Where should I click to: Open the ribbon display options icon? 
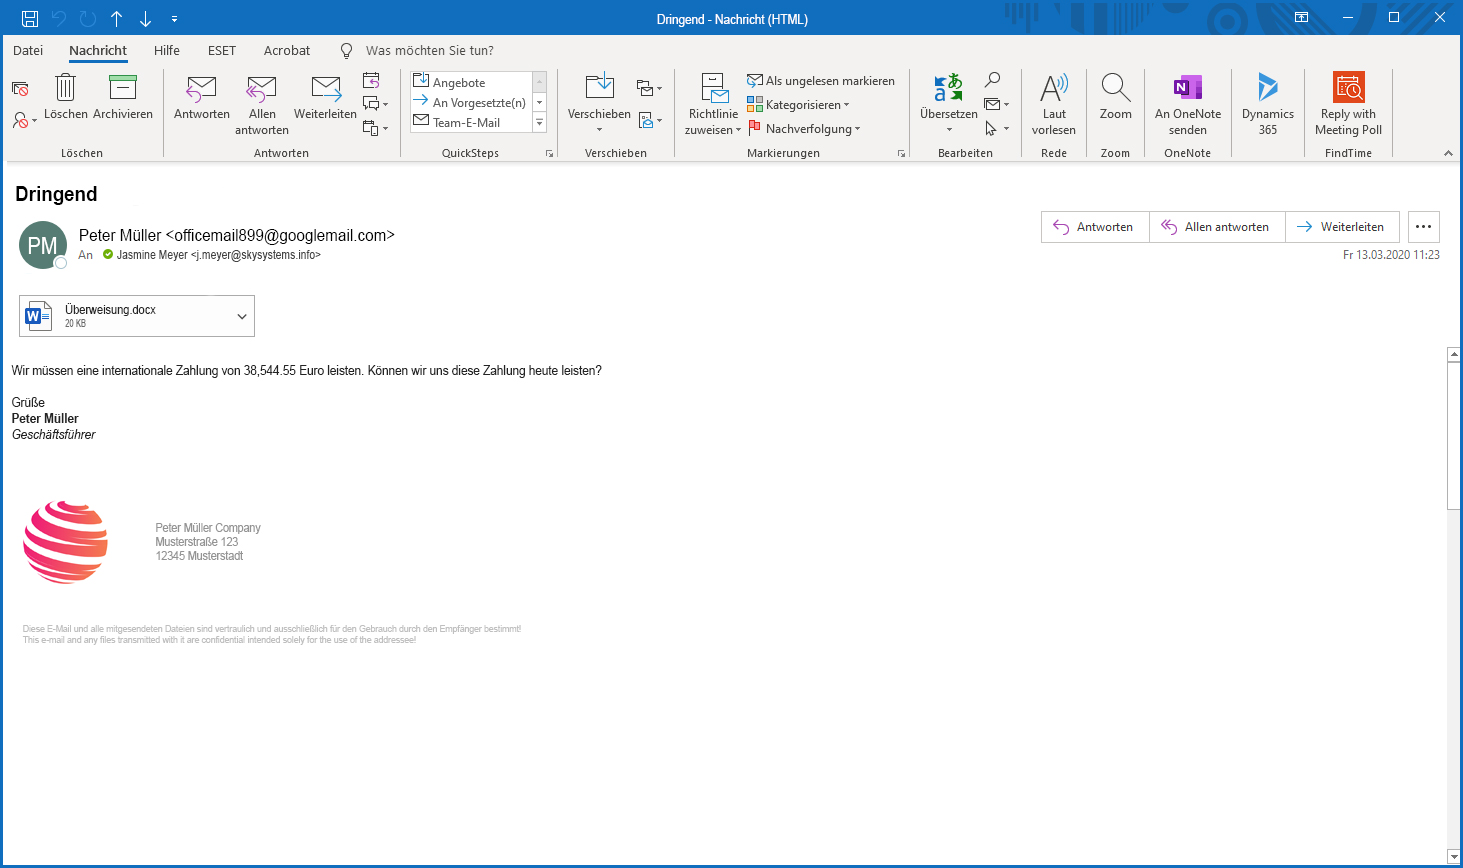tap(1301, 17)
